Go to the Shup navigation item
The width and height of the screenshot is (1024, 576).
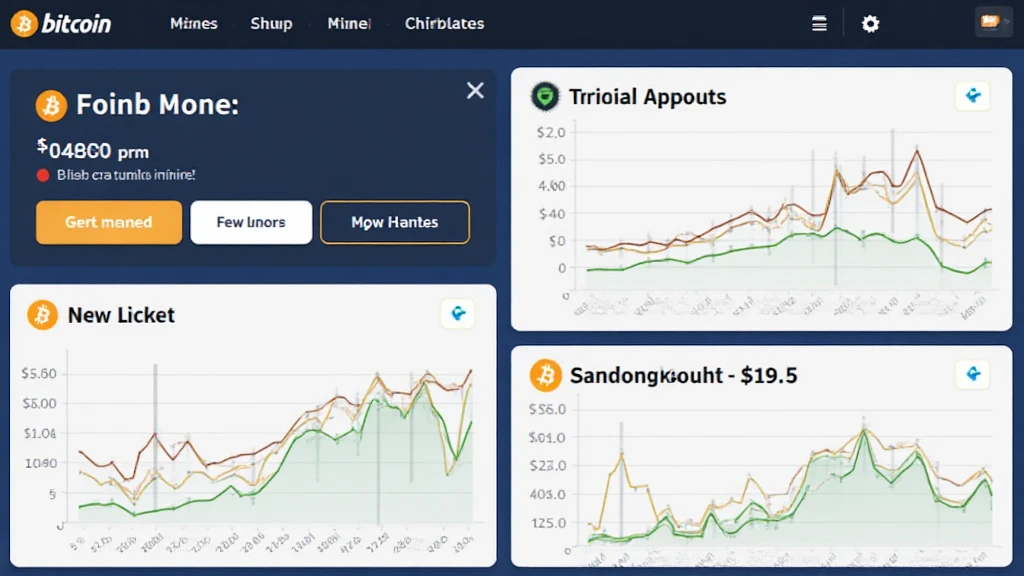(x=271, y=23)
